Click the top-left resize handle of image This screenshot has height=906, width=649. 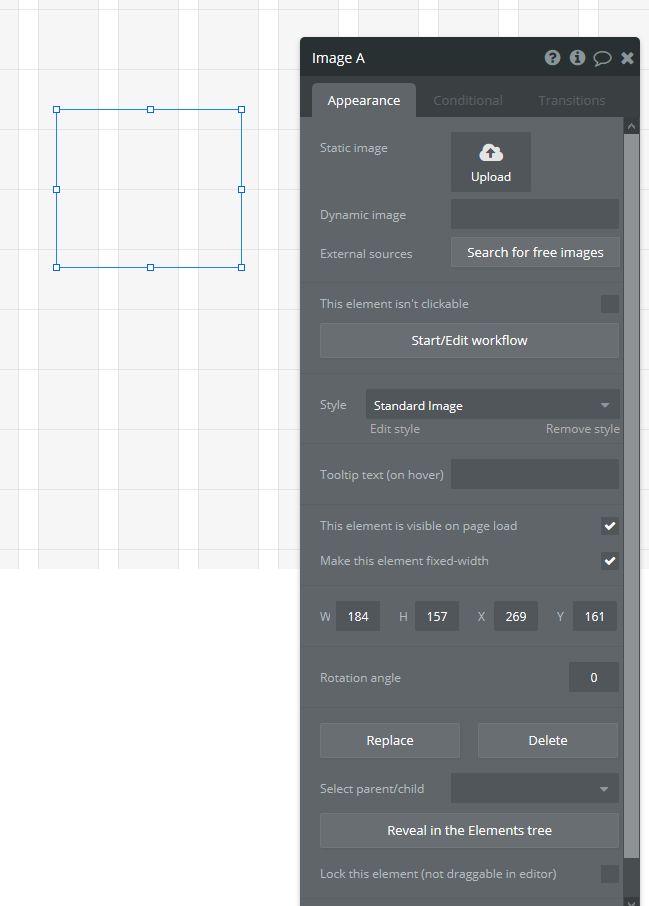pos(57,109)
